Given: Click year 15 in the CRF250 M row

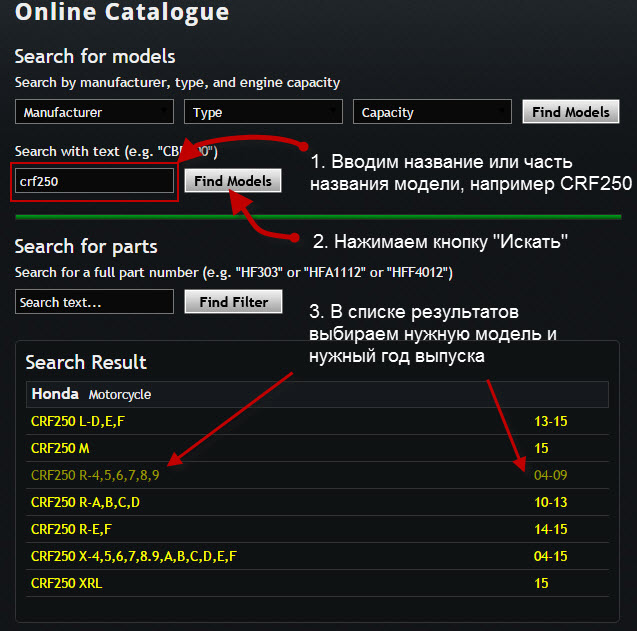Looking at the screenshot, I should (x=541, y=448).
